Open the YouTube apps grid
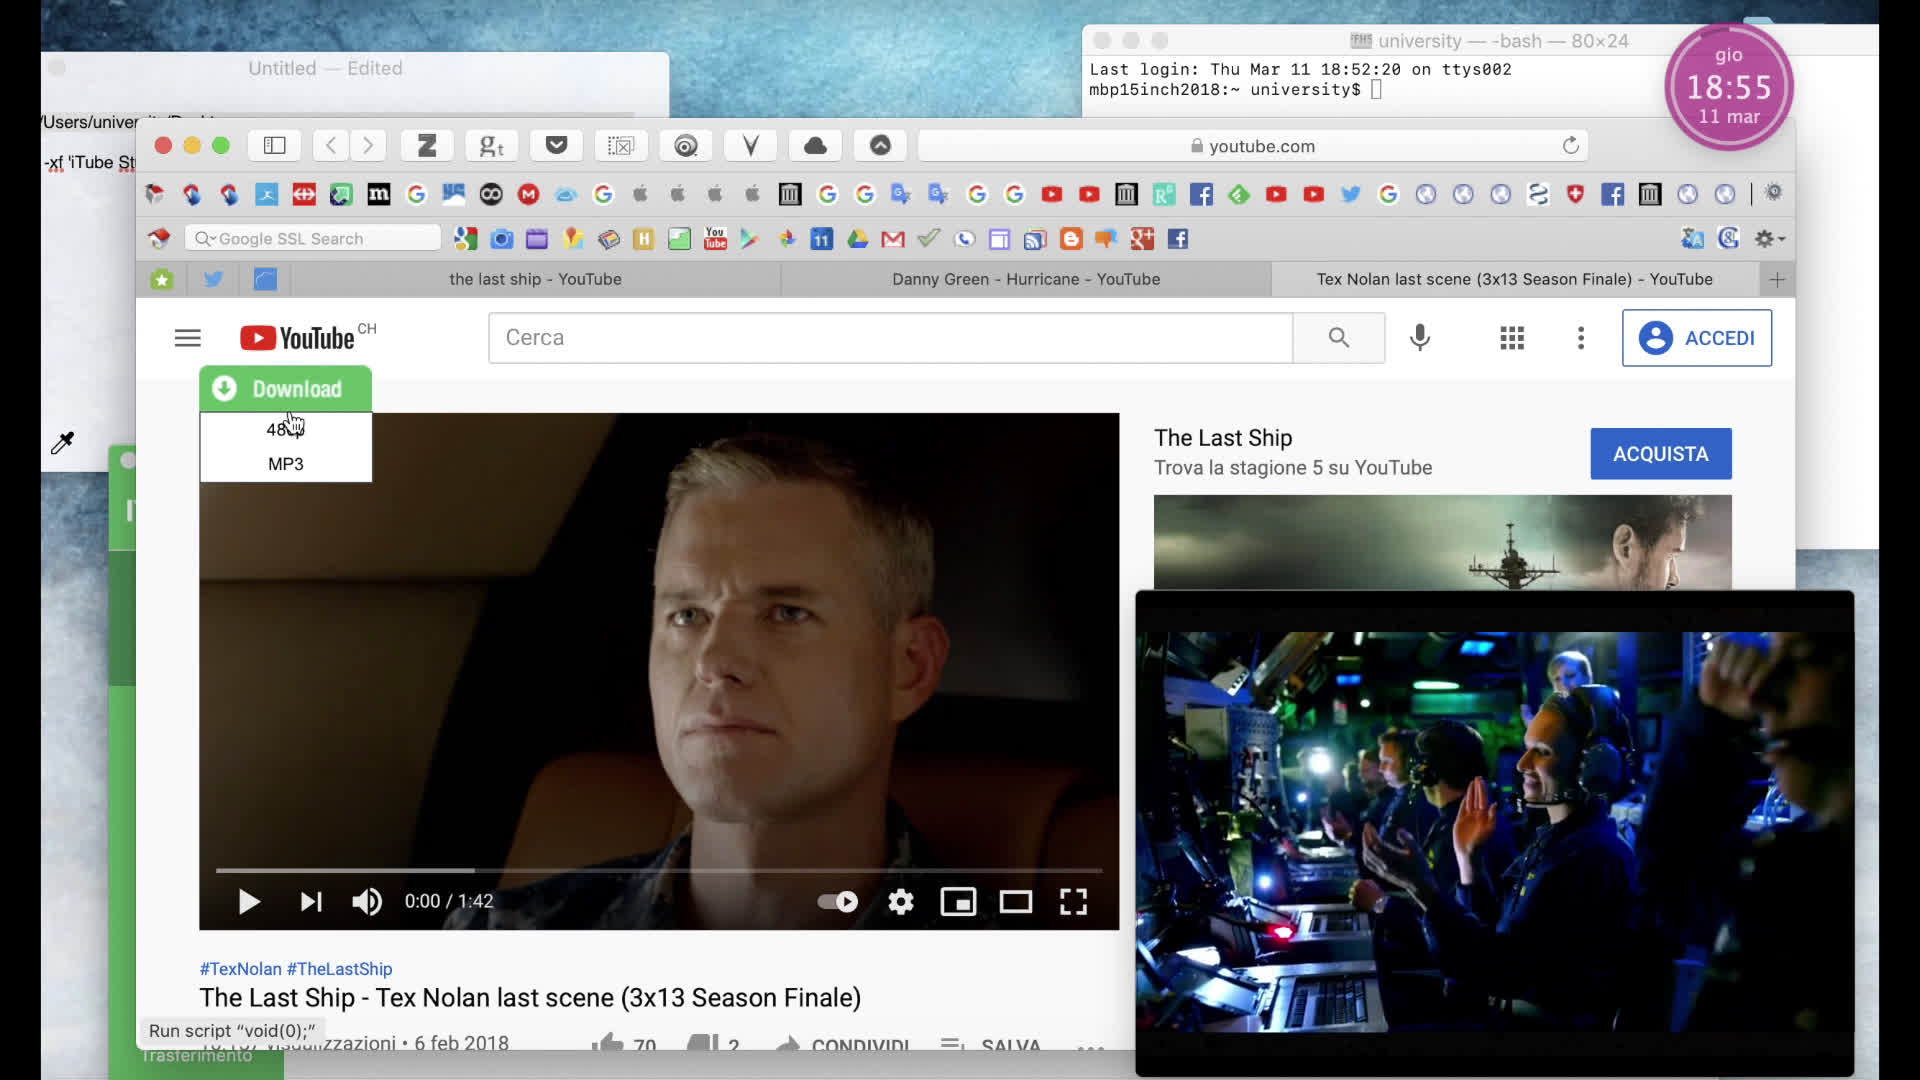This screenshot has width=1920, height=1080. [1512, 338]
